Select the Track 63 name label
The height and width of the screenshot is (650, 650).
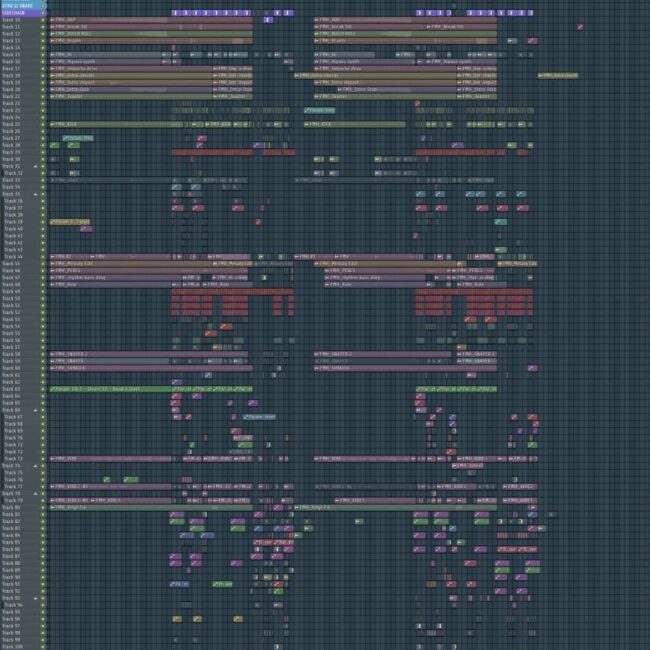coord(14,389)
